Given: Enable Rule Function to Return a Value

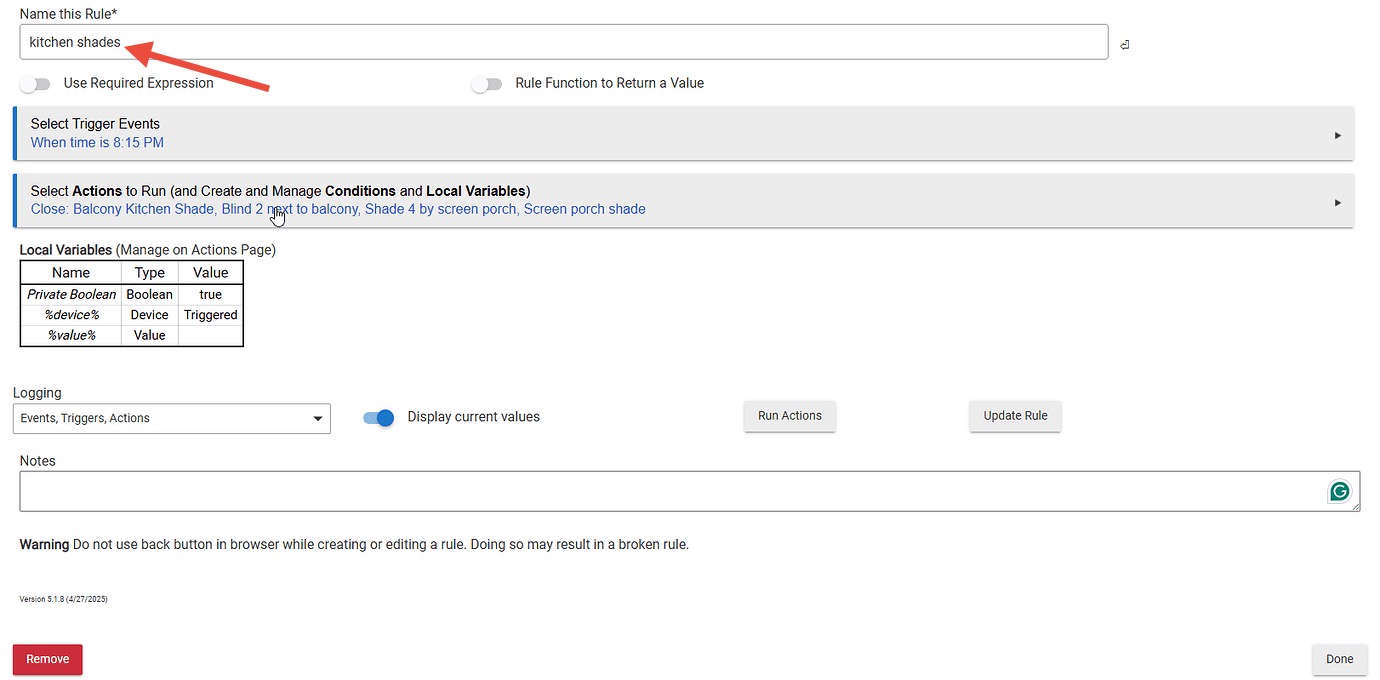Looking at the screenshot, I should pyautogui.click(x=487, y=84).
